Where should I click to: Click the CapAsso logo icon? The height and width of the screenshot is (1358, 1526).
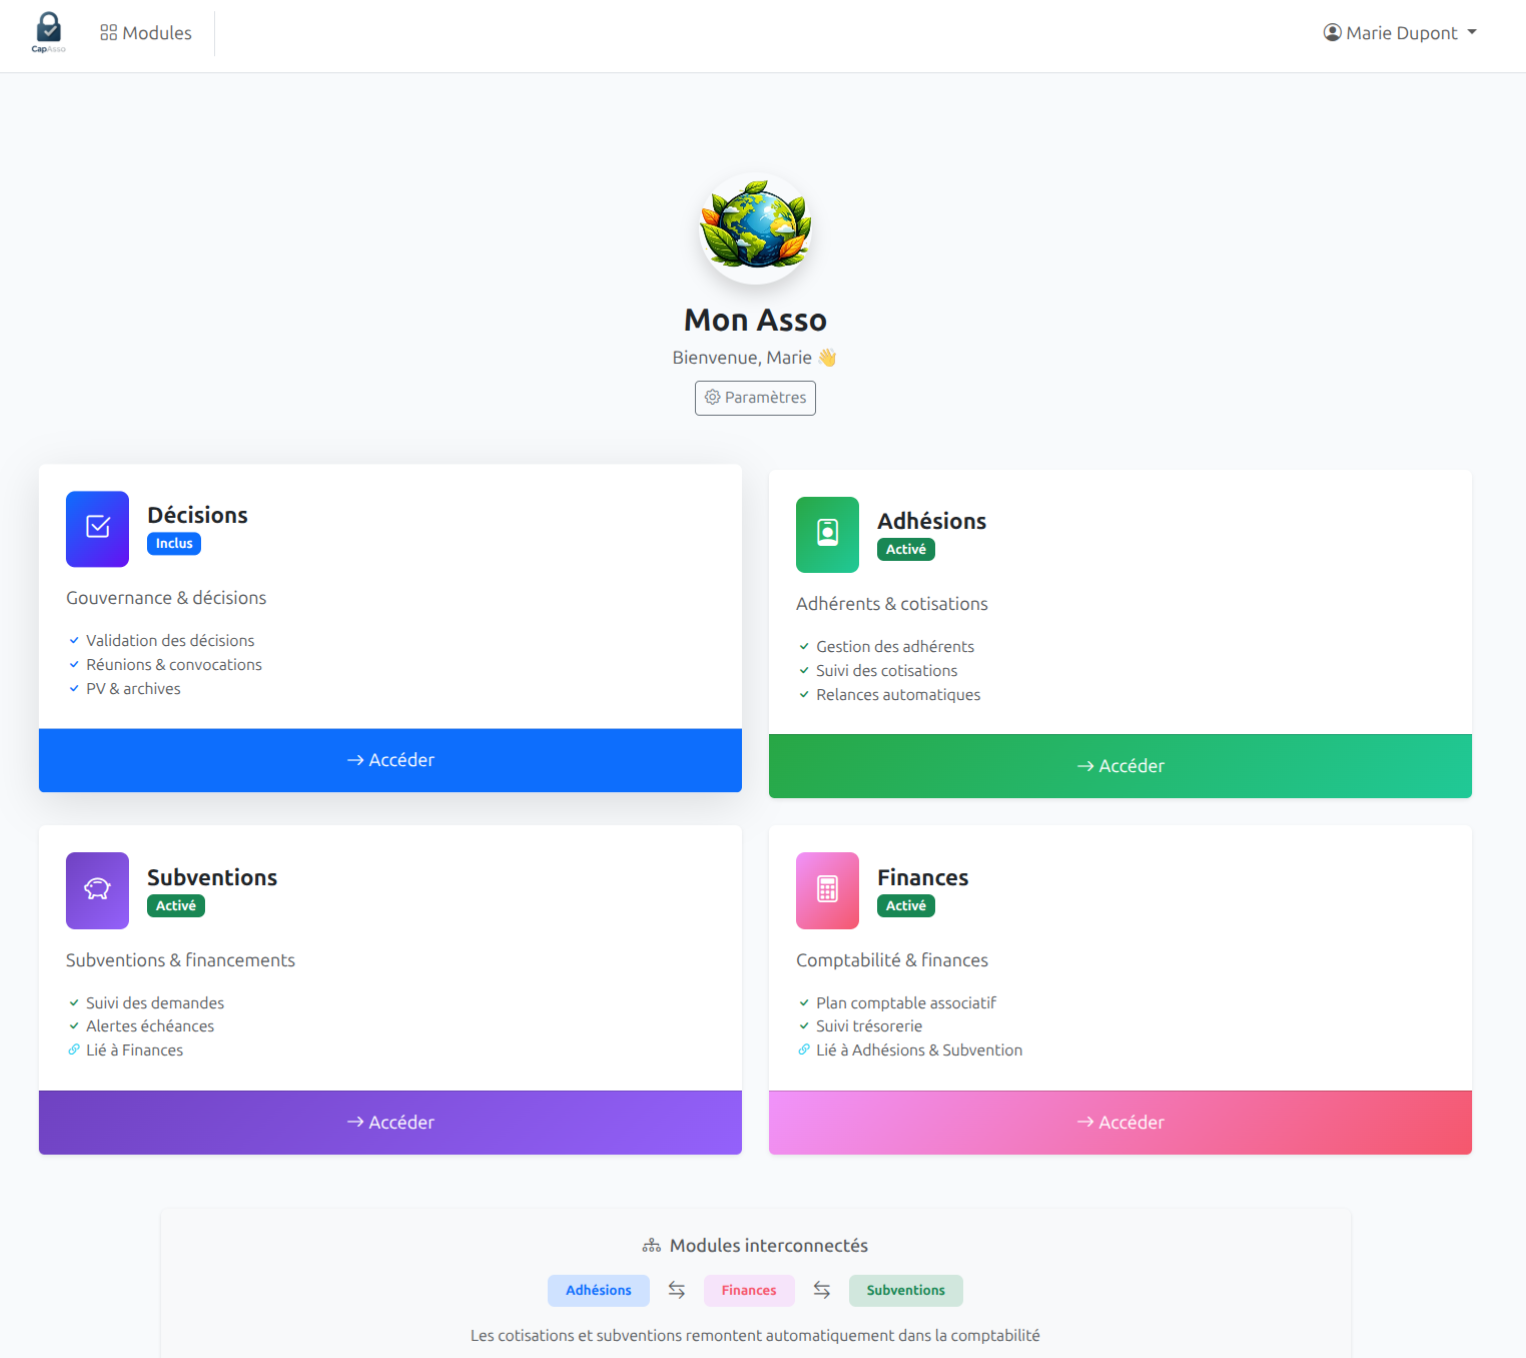tap(48, 32)
